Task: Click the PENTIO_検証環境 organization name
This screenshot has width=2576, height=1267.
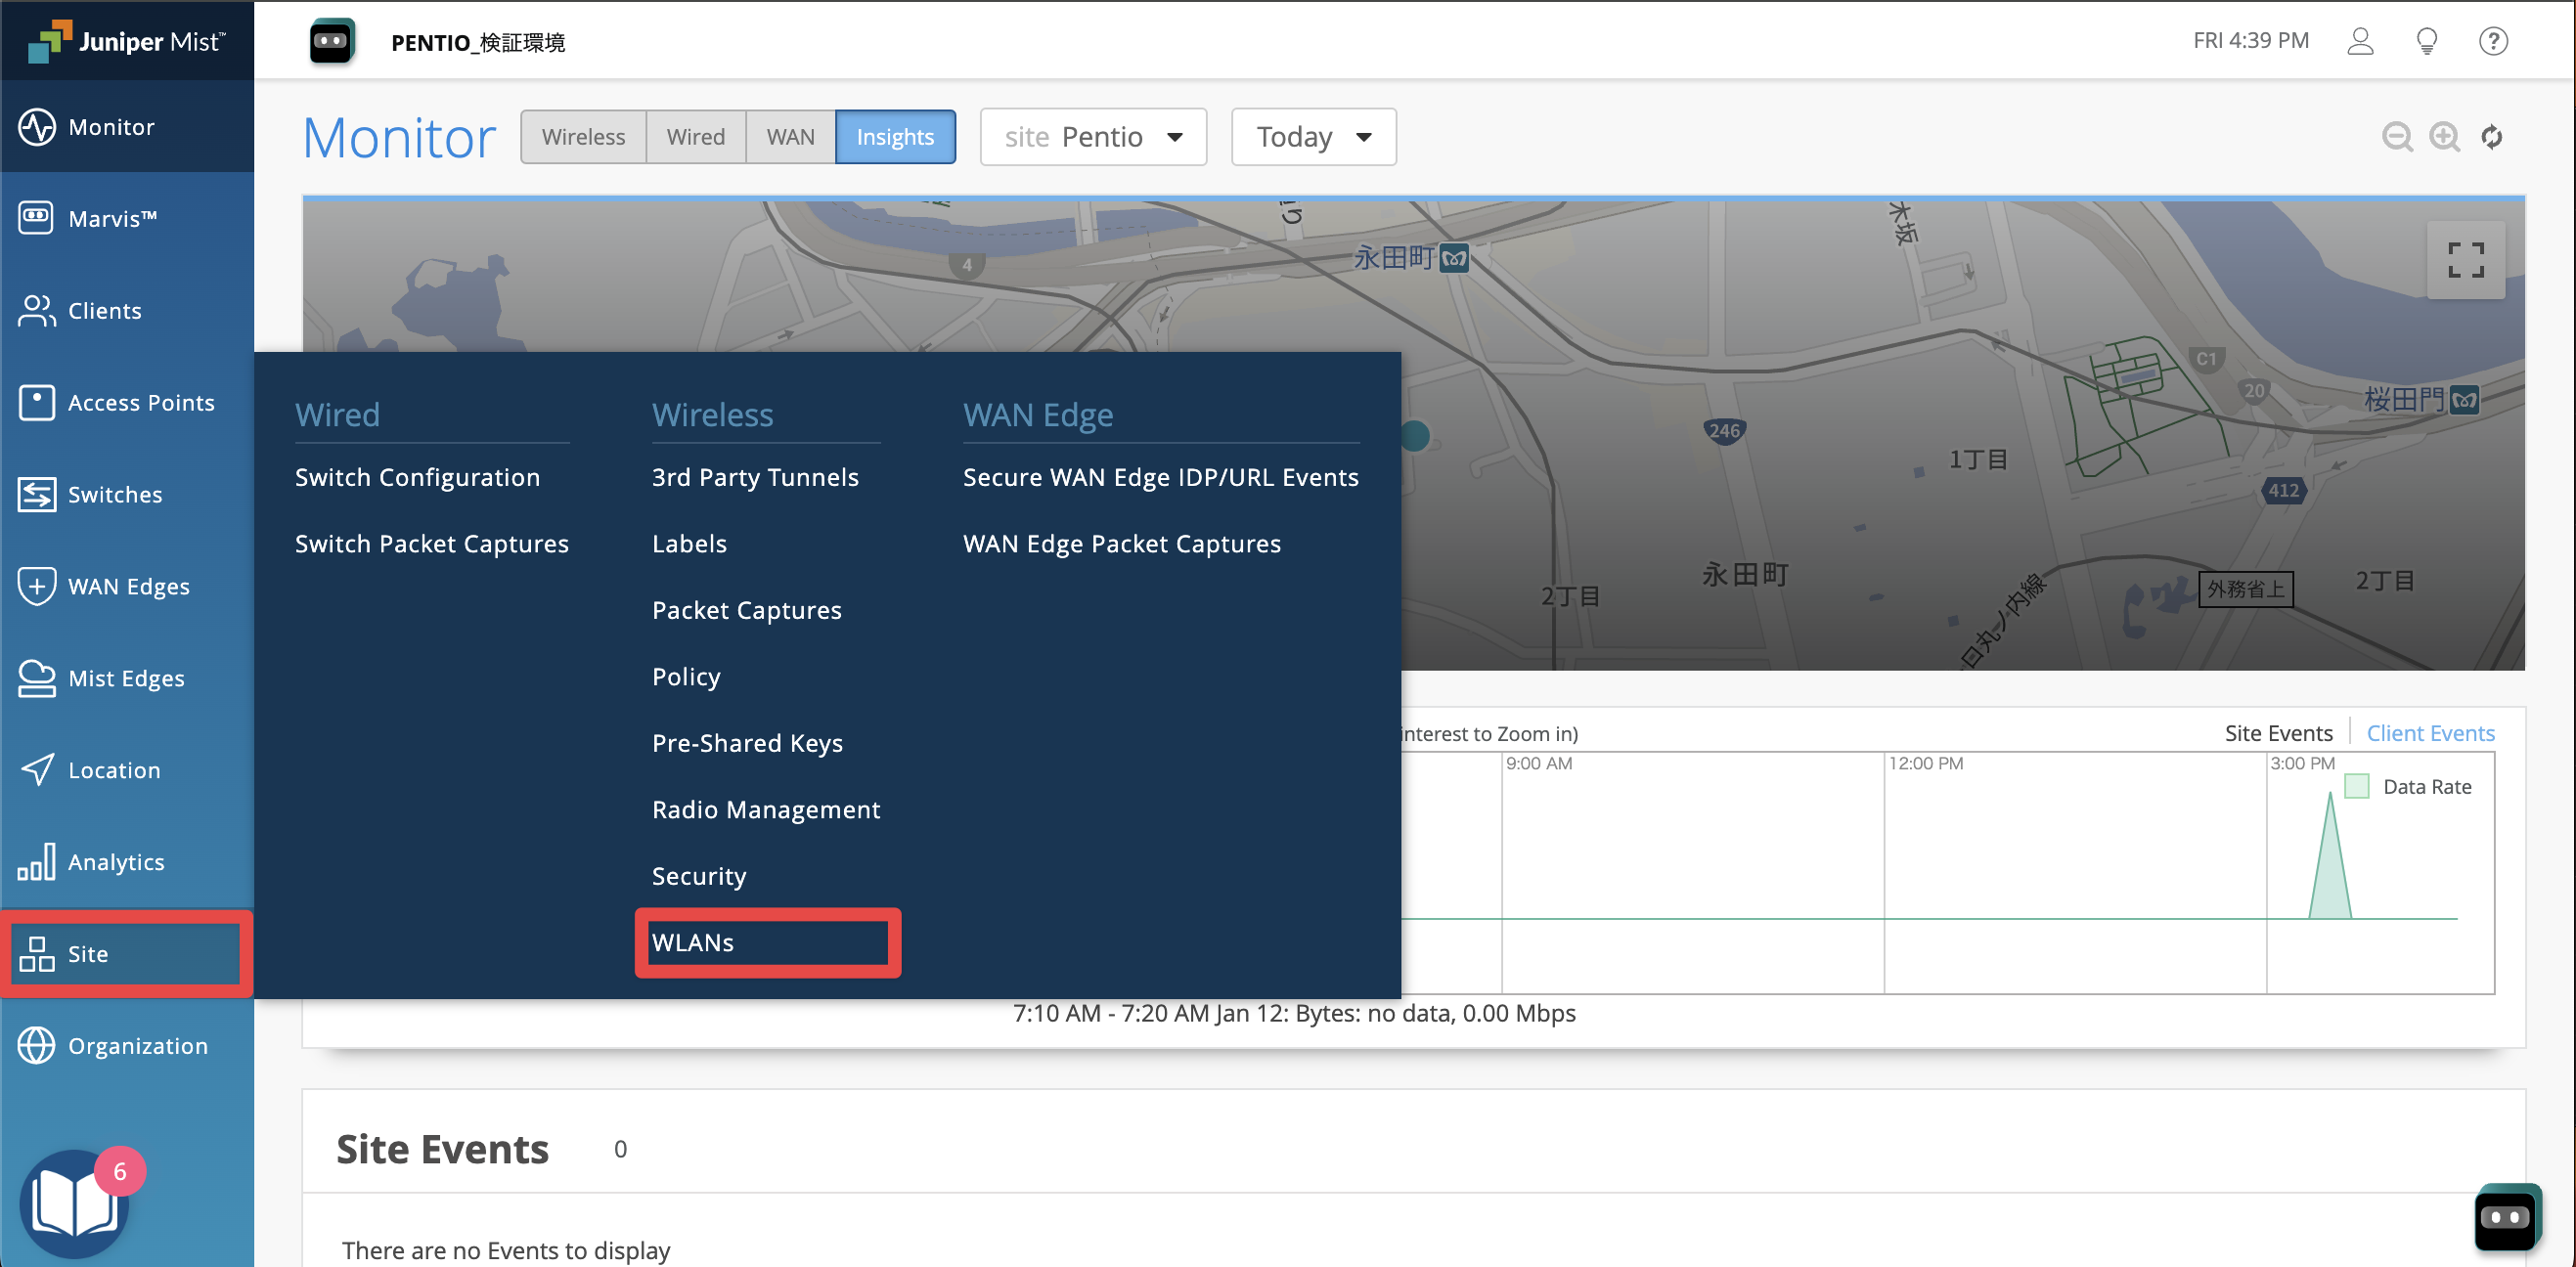Action: click(478, 43)
